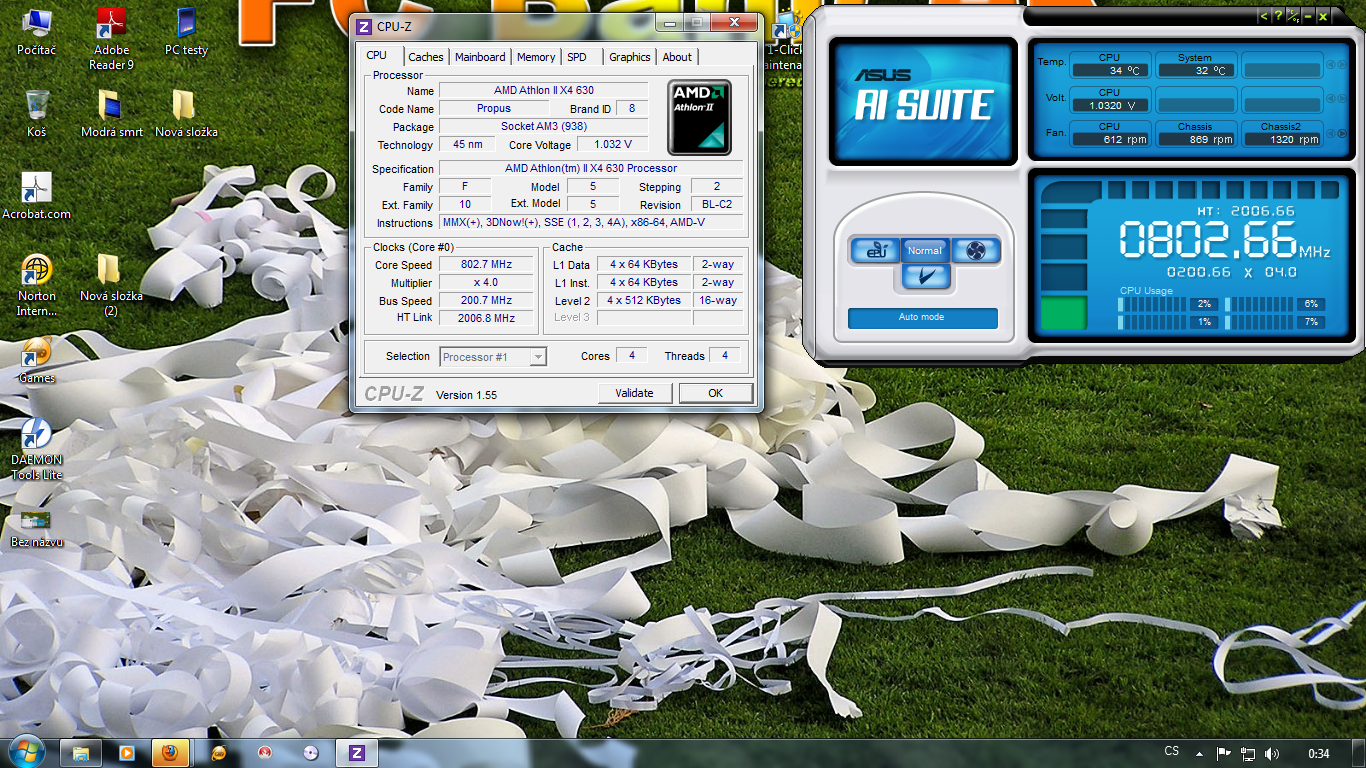Select the Games desktop shortcut
1366x768 pixels.
click(x=37, y=360)
